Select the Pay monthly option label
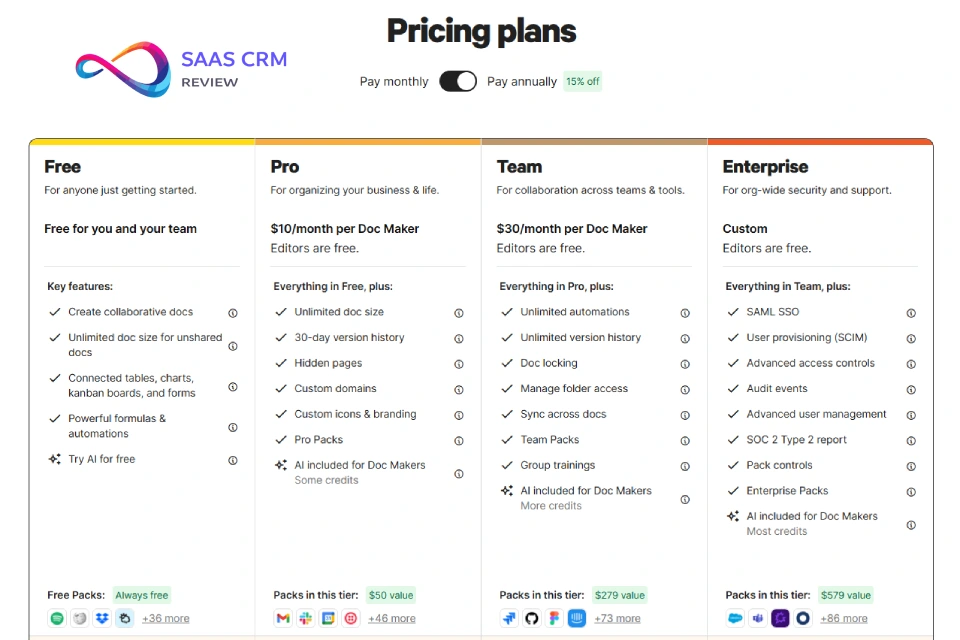This screenshot has height=640, width=960. click(x=394, y=82)
